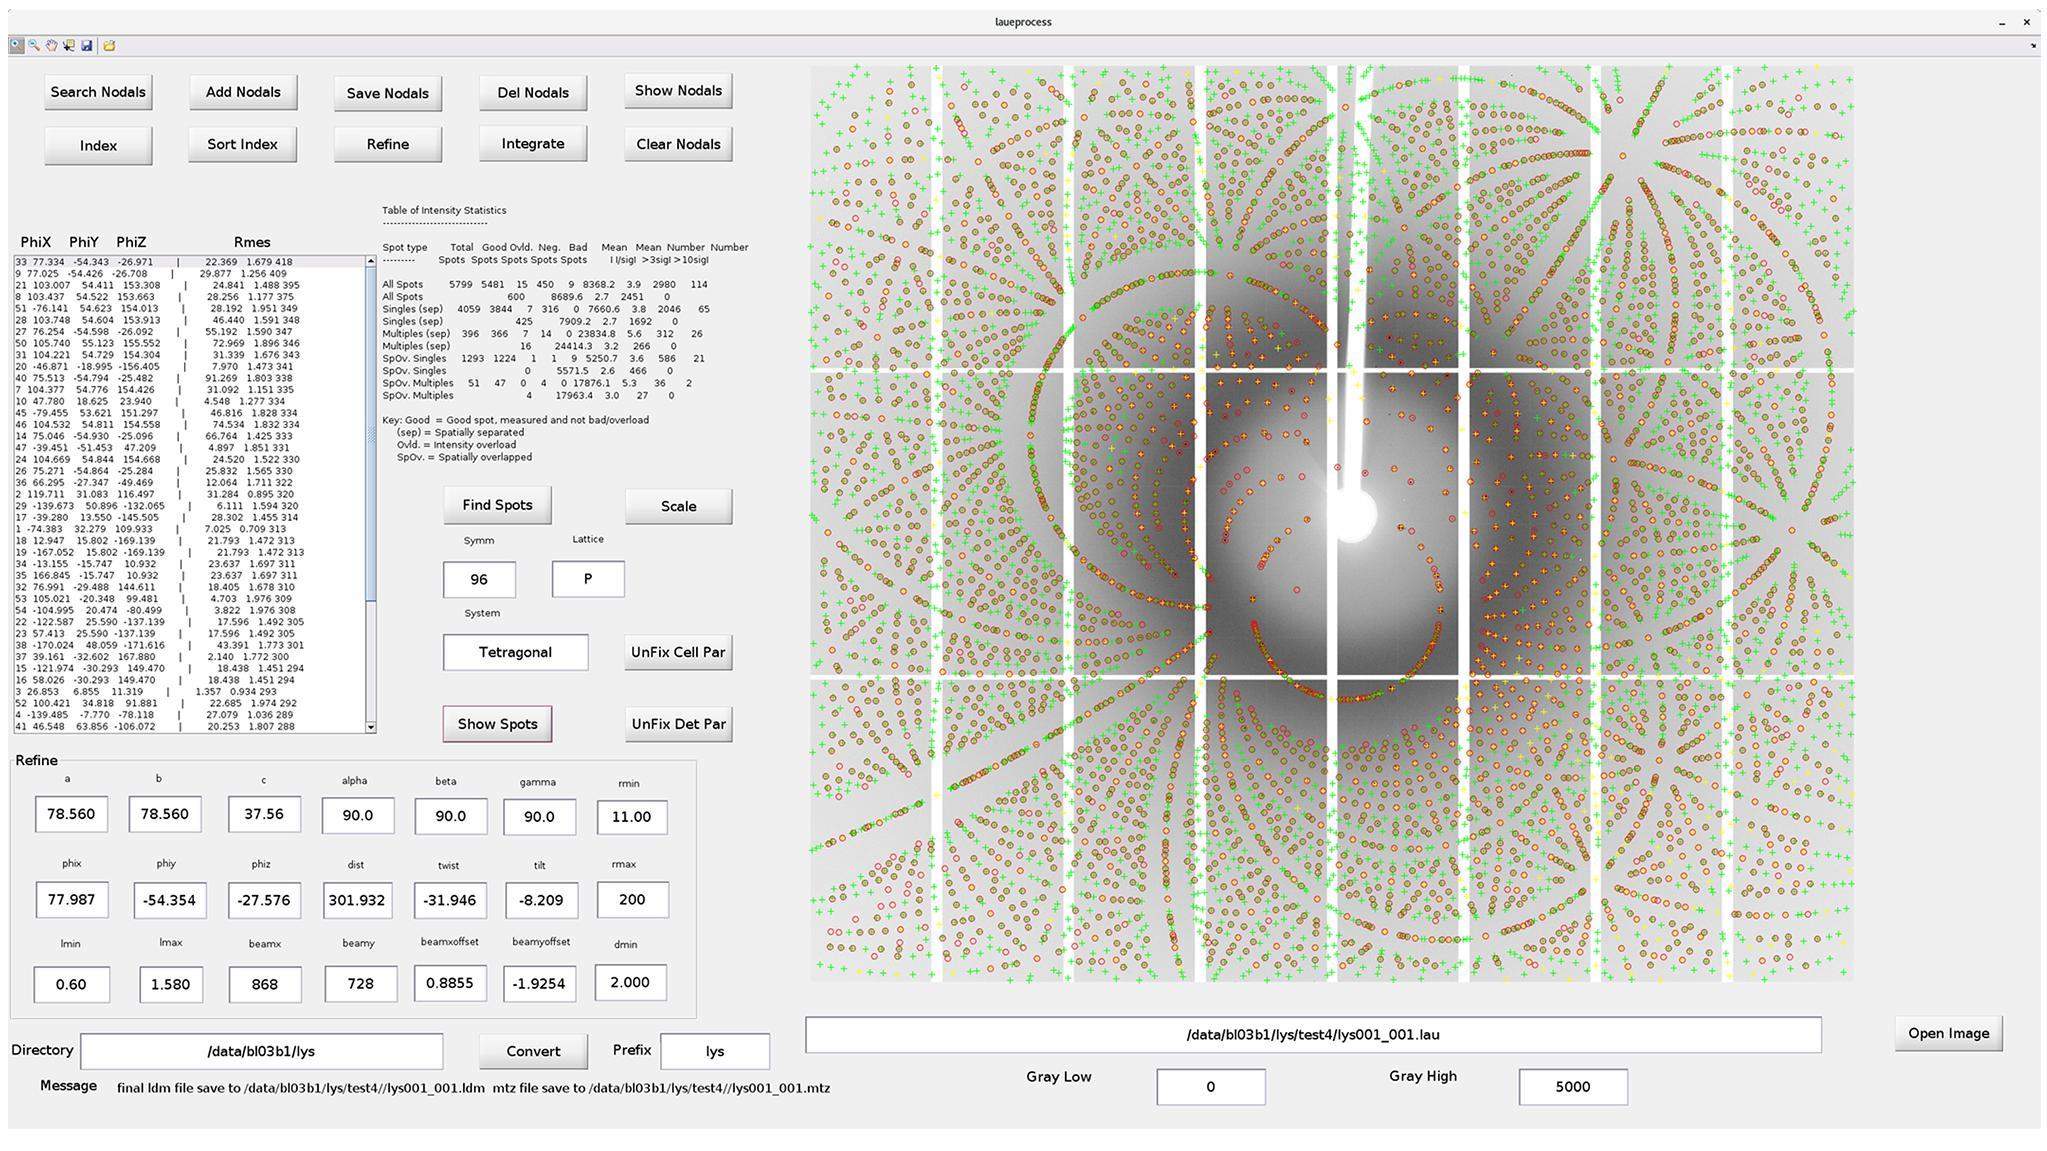The width and height of the screenshot is (2047, 1151).
Task: Click the lmax field showing 1.580
Action: click(170, 984)
